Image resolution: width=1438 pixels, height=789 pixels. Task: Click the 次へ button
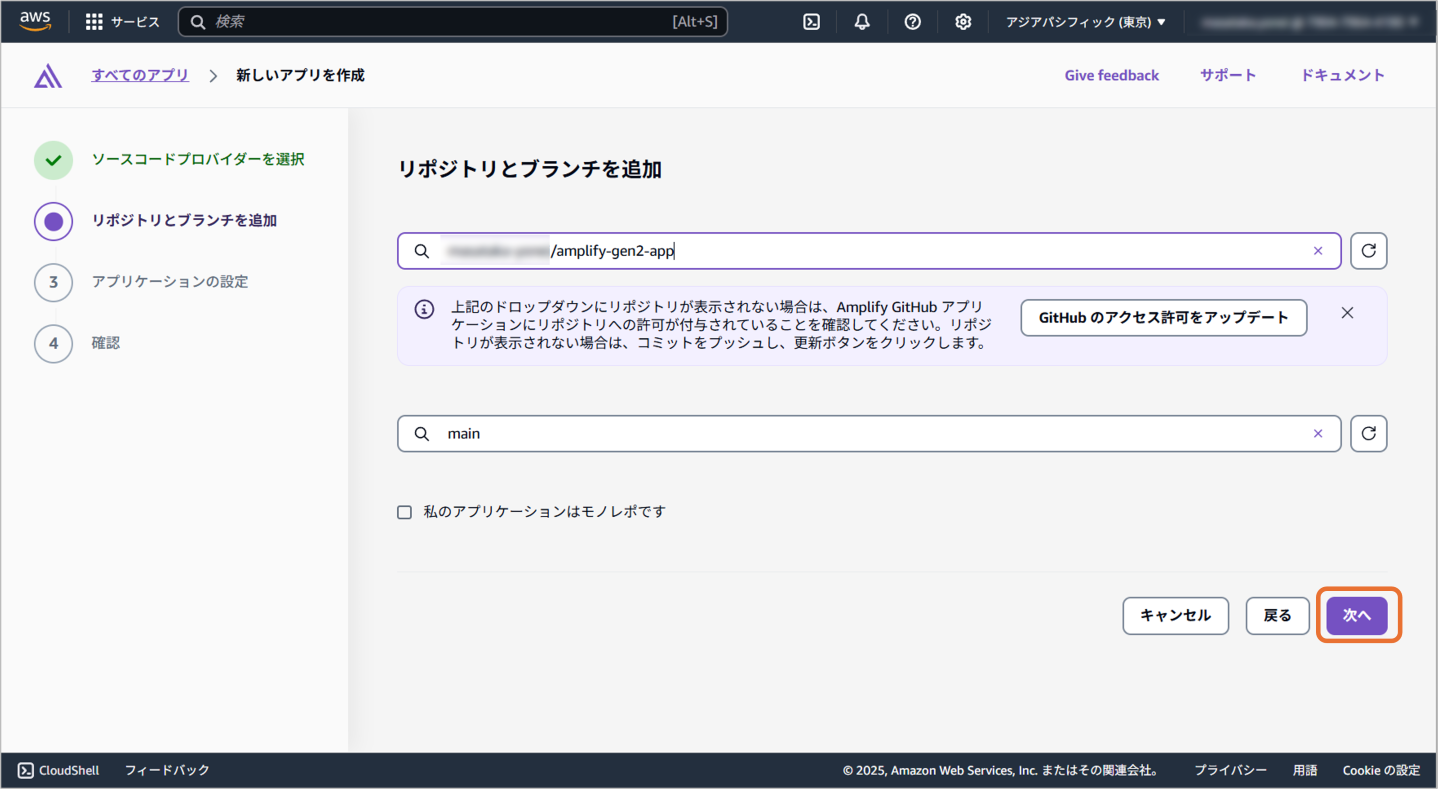(x=1357, y=616)
